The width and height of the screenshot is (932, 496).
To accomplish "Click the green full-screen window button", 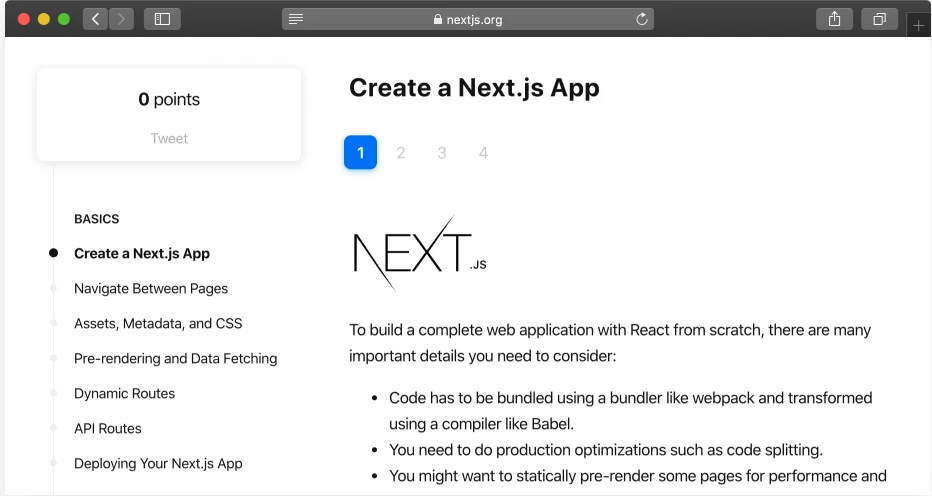I will 64,19.
